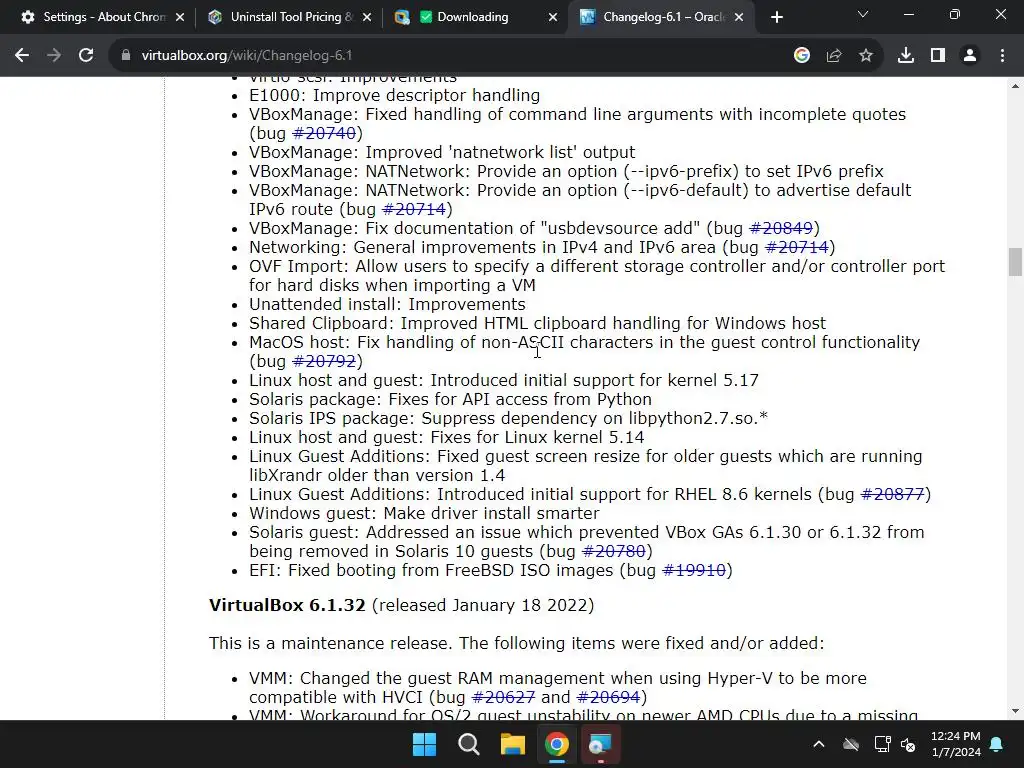Reload the Changelog page
The height and width of the screenshot is (768, 1024).
pyautogui.click(x=86, y=56)
